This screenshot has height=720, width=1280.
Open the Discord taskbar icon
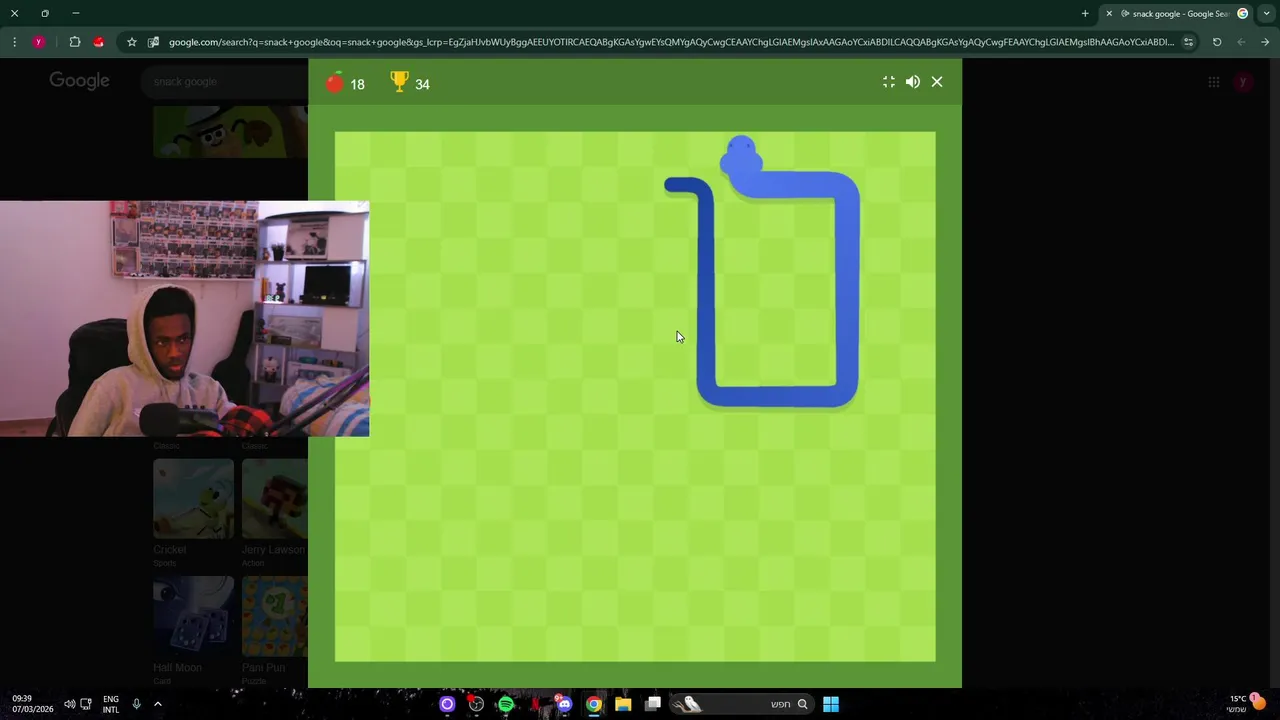pyautogui.click(x=565, y=704)
